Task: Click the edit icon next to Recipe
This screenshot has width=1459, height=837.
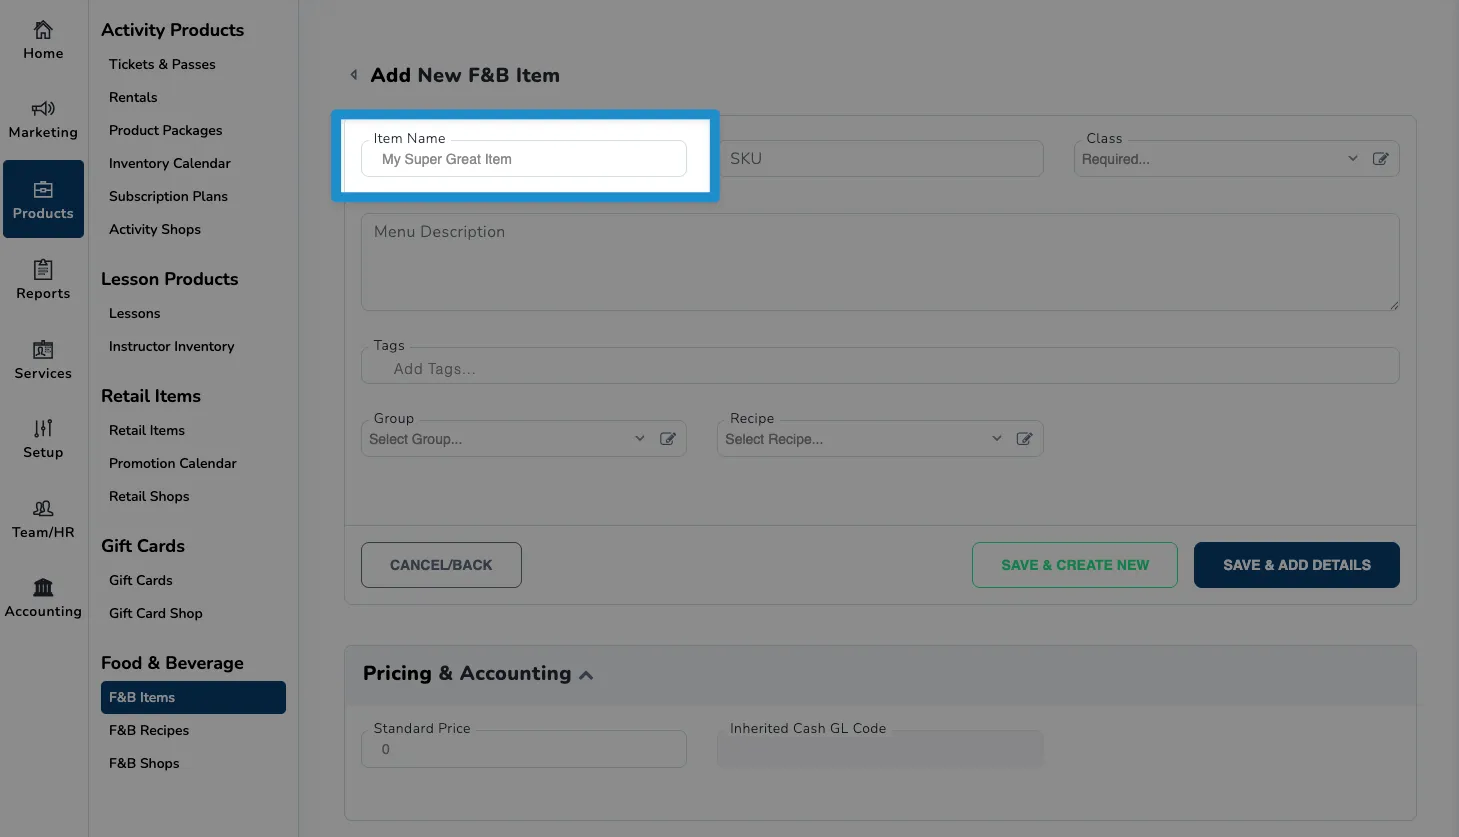Action: click(x=1024, y=439)
